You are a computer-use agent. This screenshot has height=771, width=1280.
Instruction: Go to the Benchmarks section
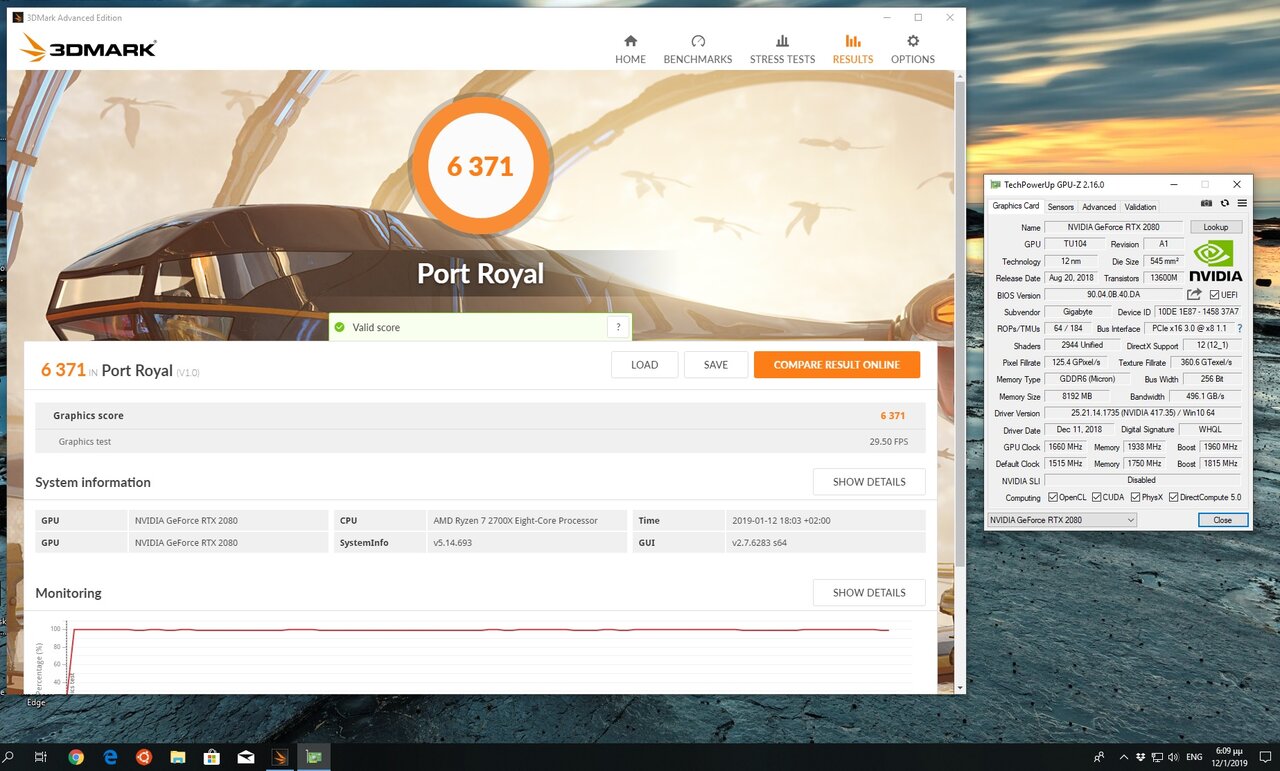(x=698, y=49)
